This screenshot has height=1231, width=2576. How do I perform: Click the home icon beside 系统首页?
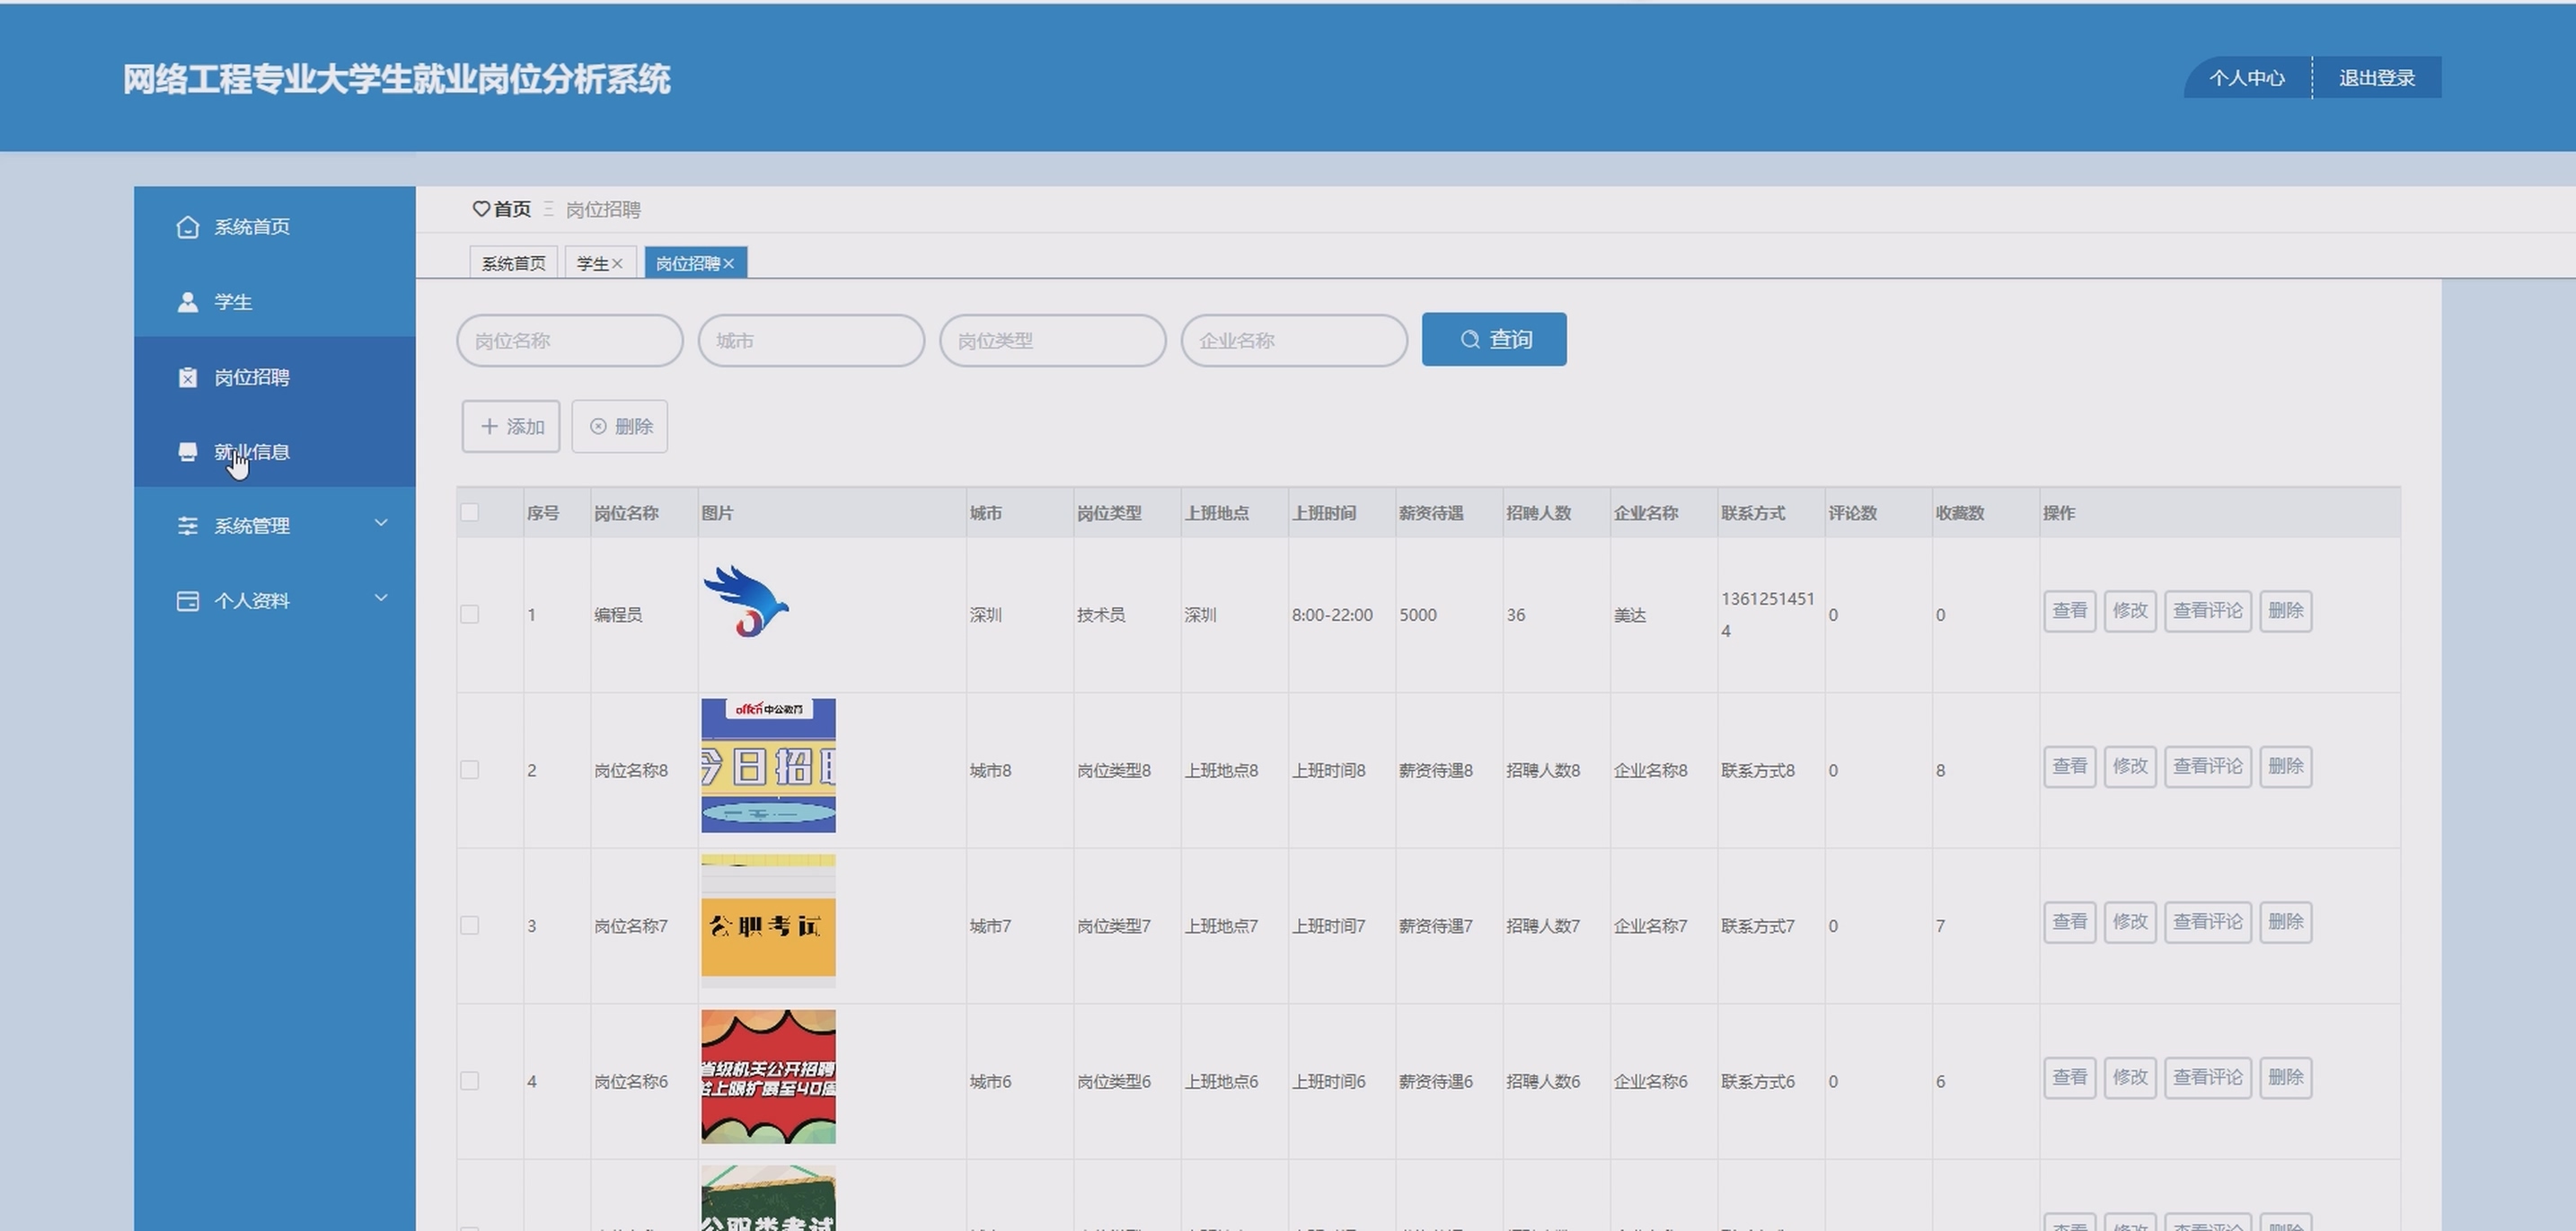[187, 227]
